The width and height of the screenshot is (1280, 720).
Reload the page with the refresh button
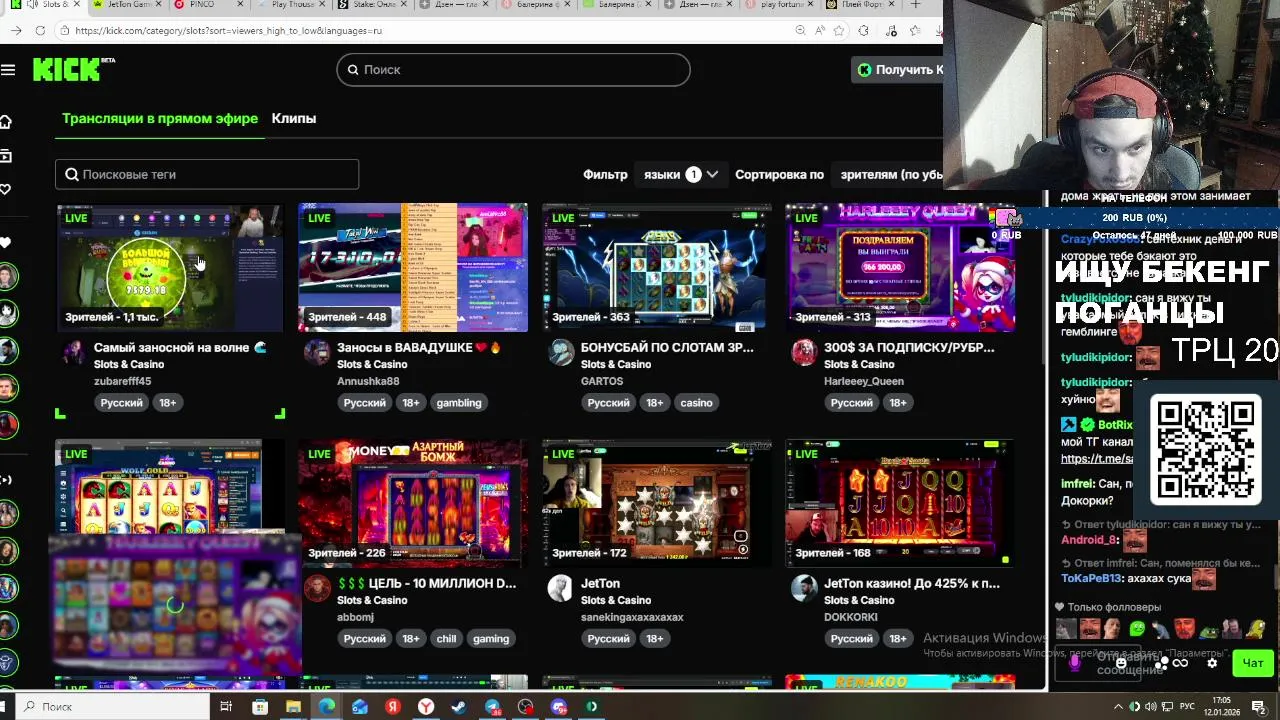pyautogui.click(x=40, y=30)
